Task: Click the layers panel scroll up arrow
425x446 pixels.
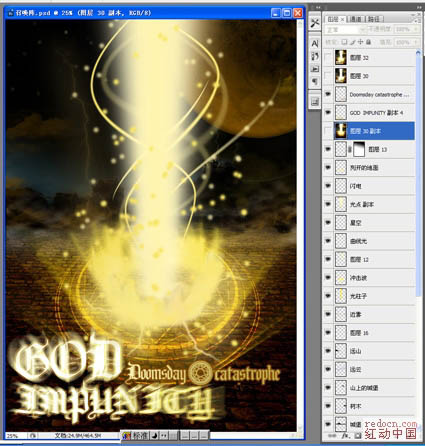Action: tap(418, 52)
